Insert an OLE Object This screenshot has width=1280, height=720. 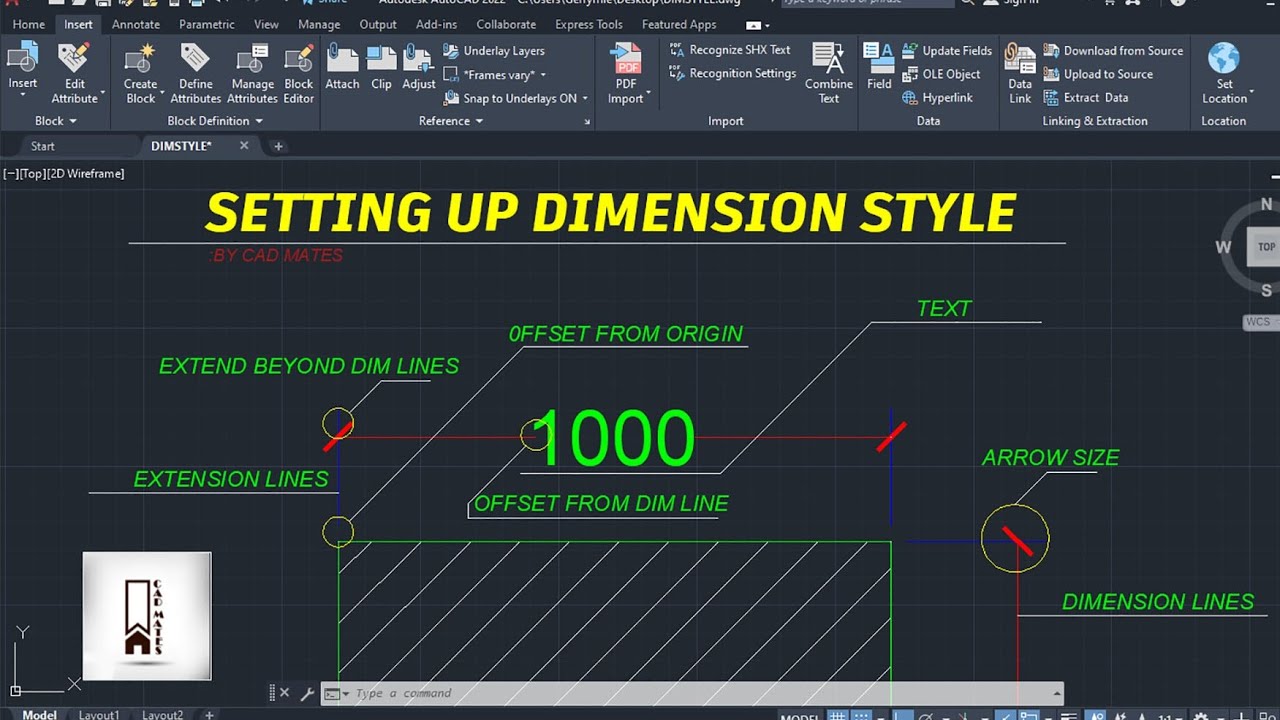941,74
